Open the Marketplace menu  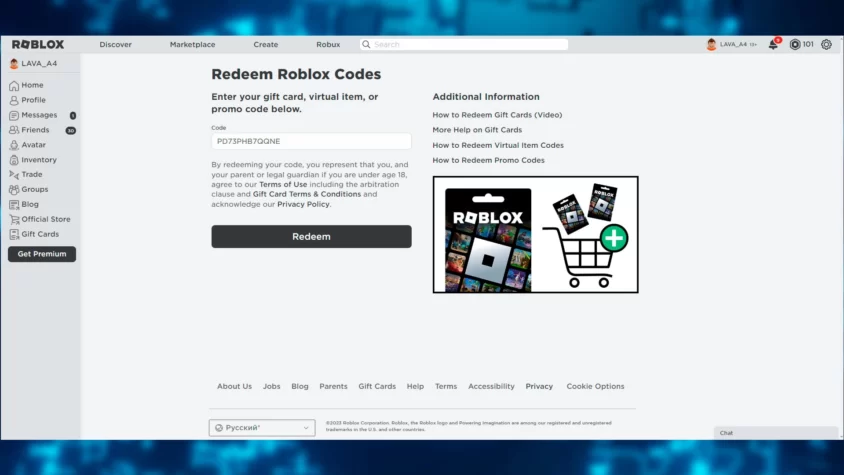point(192,44)
